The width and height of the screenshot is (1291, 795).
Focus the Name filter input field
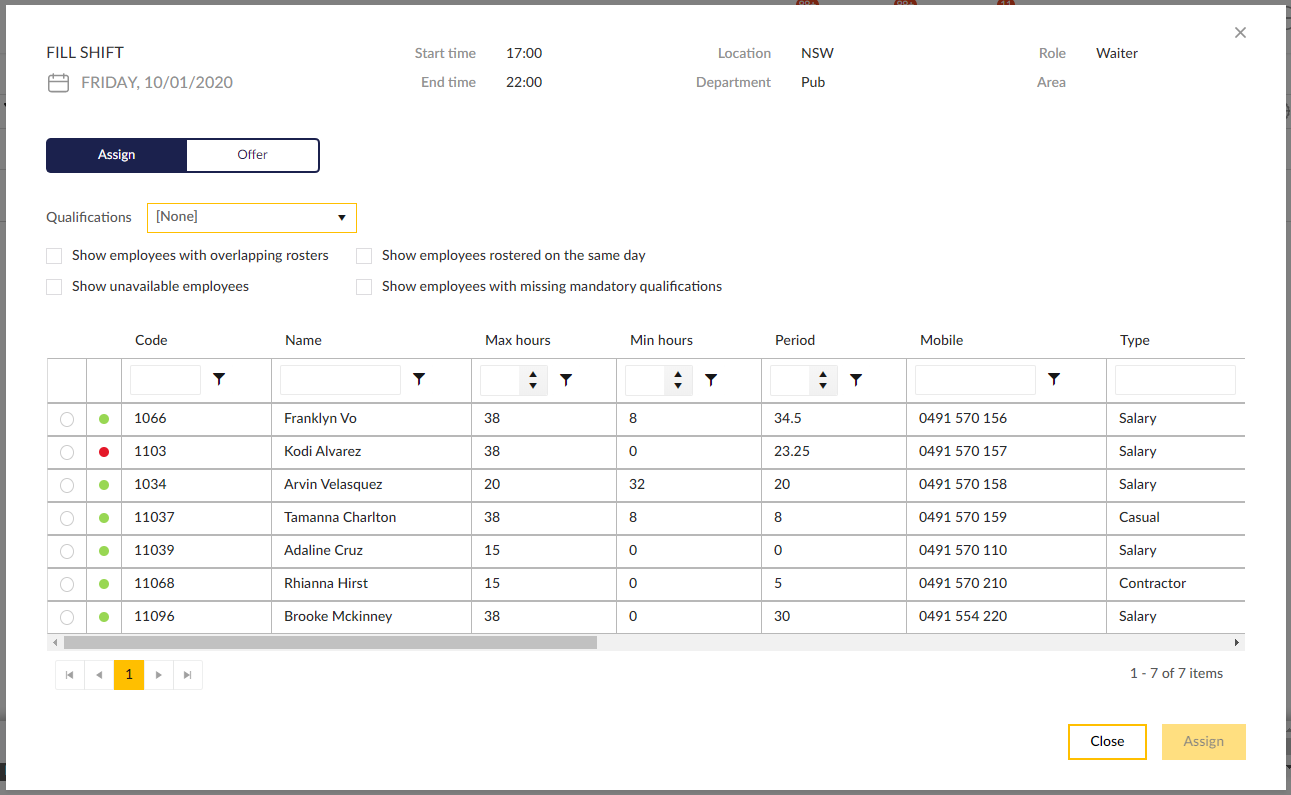tap(340, 380)
